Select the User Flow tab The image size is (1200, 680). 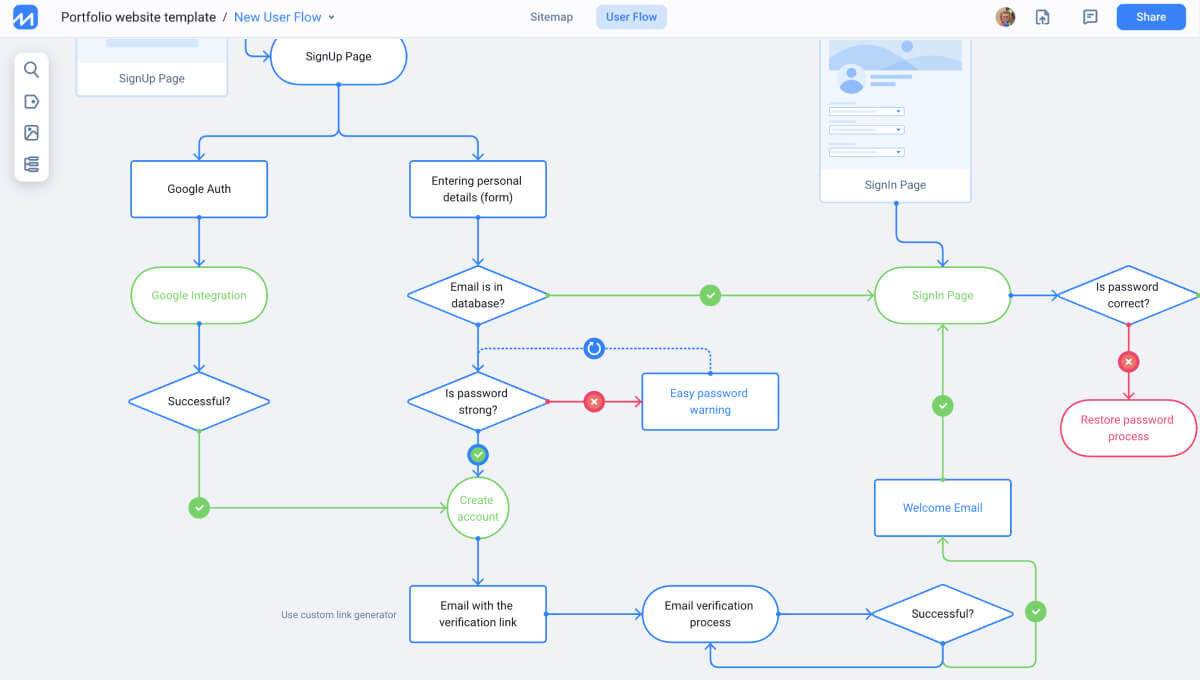631,17
